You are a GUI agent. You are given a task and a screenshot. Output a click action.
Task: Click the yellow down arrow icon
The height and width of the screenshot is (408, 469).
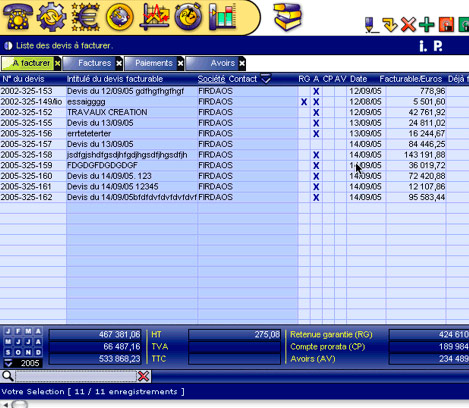(390, 25)
